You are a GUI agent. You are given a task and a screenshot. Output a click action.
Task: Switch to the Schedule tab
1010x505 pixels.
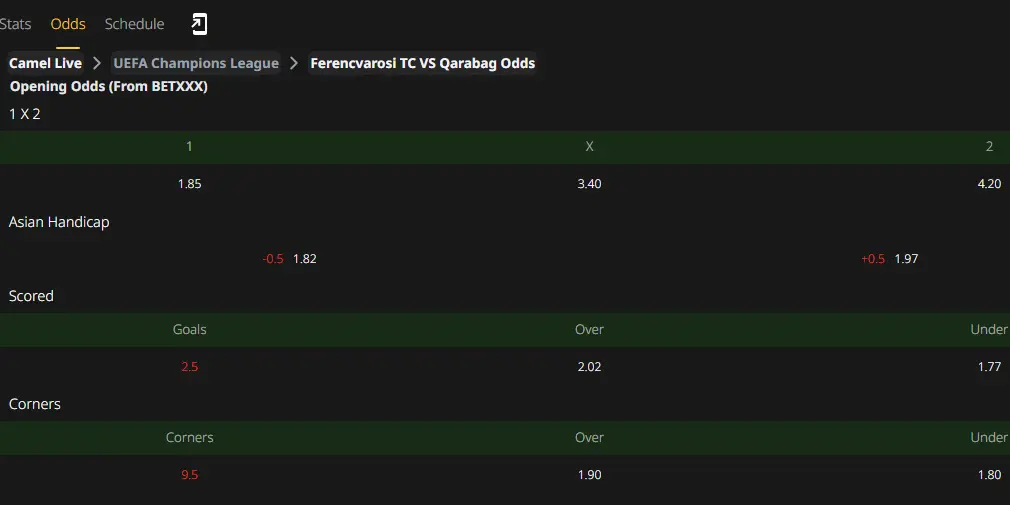click(x=135, y=24)
